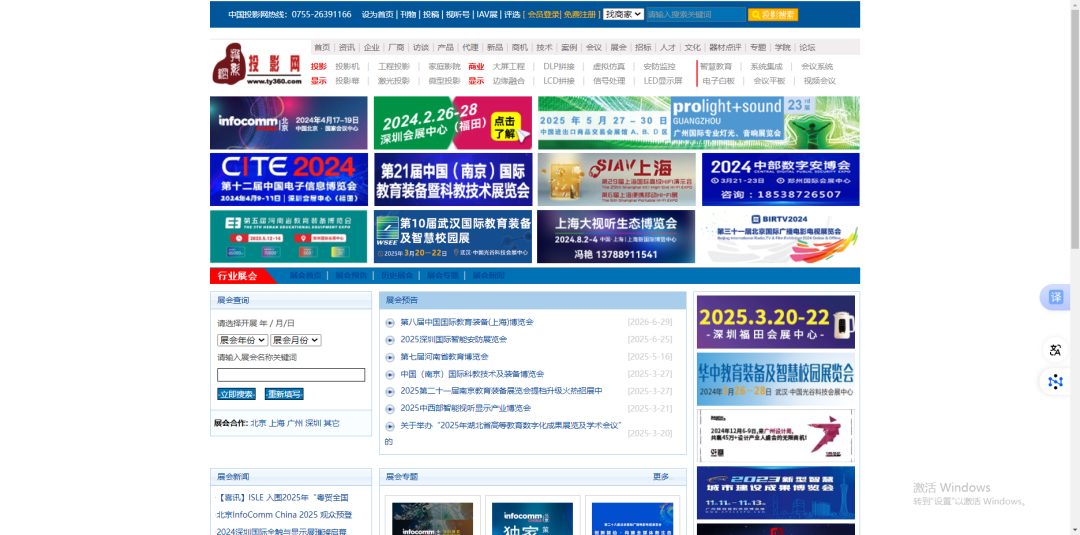The height and width of the screenshot is (535, 1080).
Task: Click the 2024中部数字安博会 banner
Action: [780, 179]
